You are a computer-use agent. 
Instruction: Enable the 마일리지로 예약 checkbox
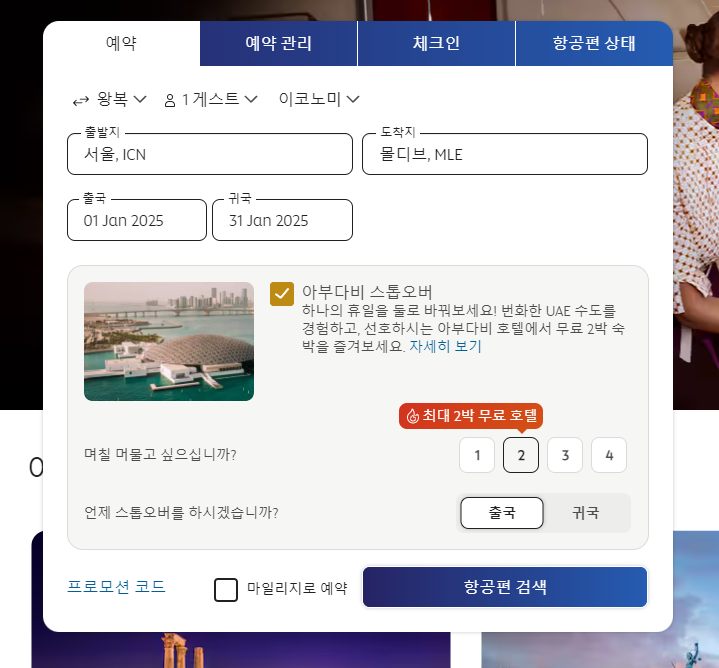(x=226, y=589)
